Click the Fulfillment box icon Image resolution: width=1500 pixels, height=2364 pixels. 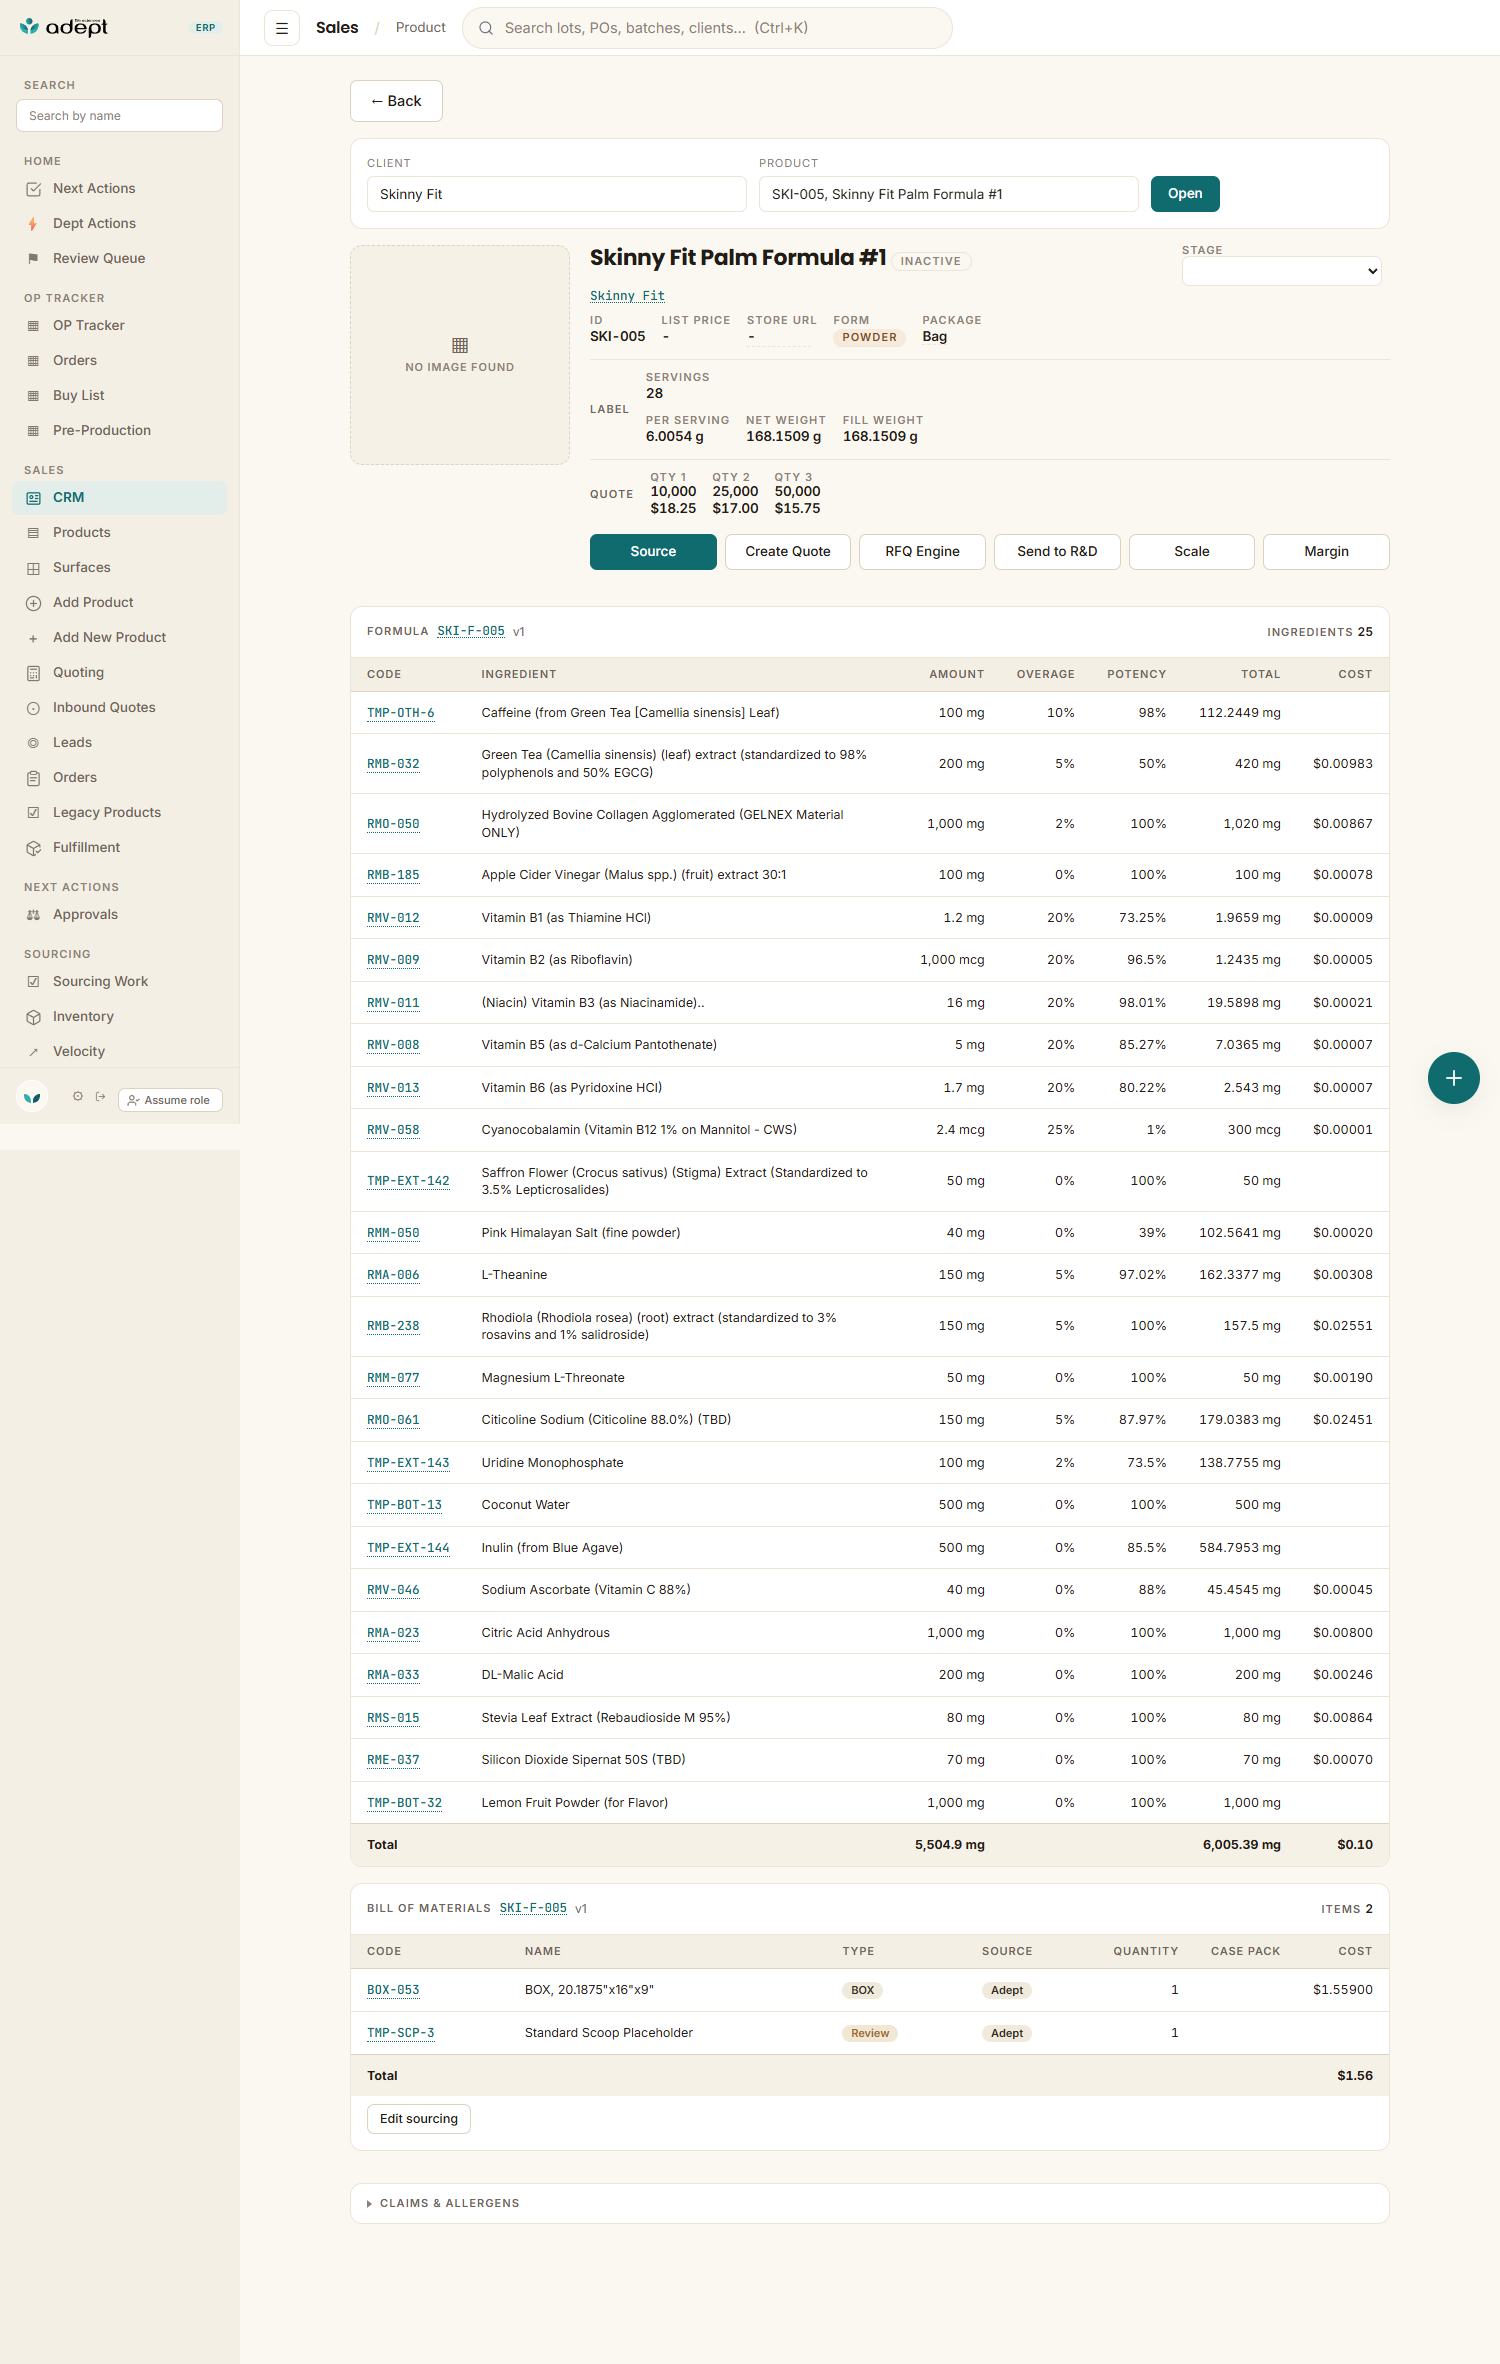click(33, 848)
